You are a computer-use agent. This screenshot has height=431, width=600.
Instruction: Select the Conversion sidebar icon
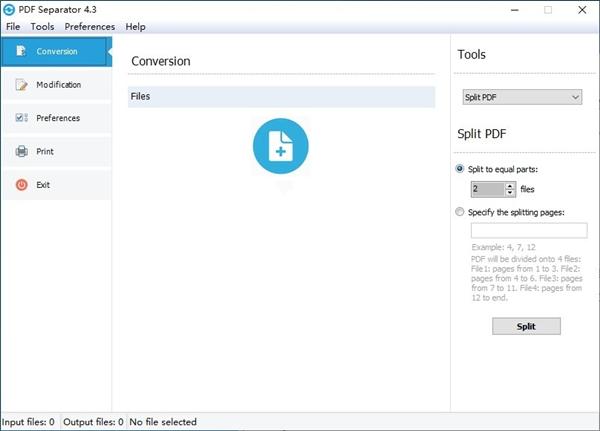coord(21,51)
